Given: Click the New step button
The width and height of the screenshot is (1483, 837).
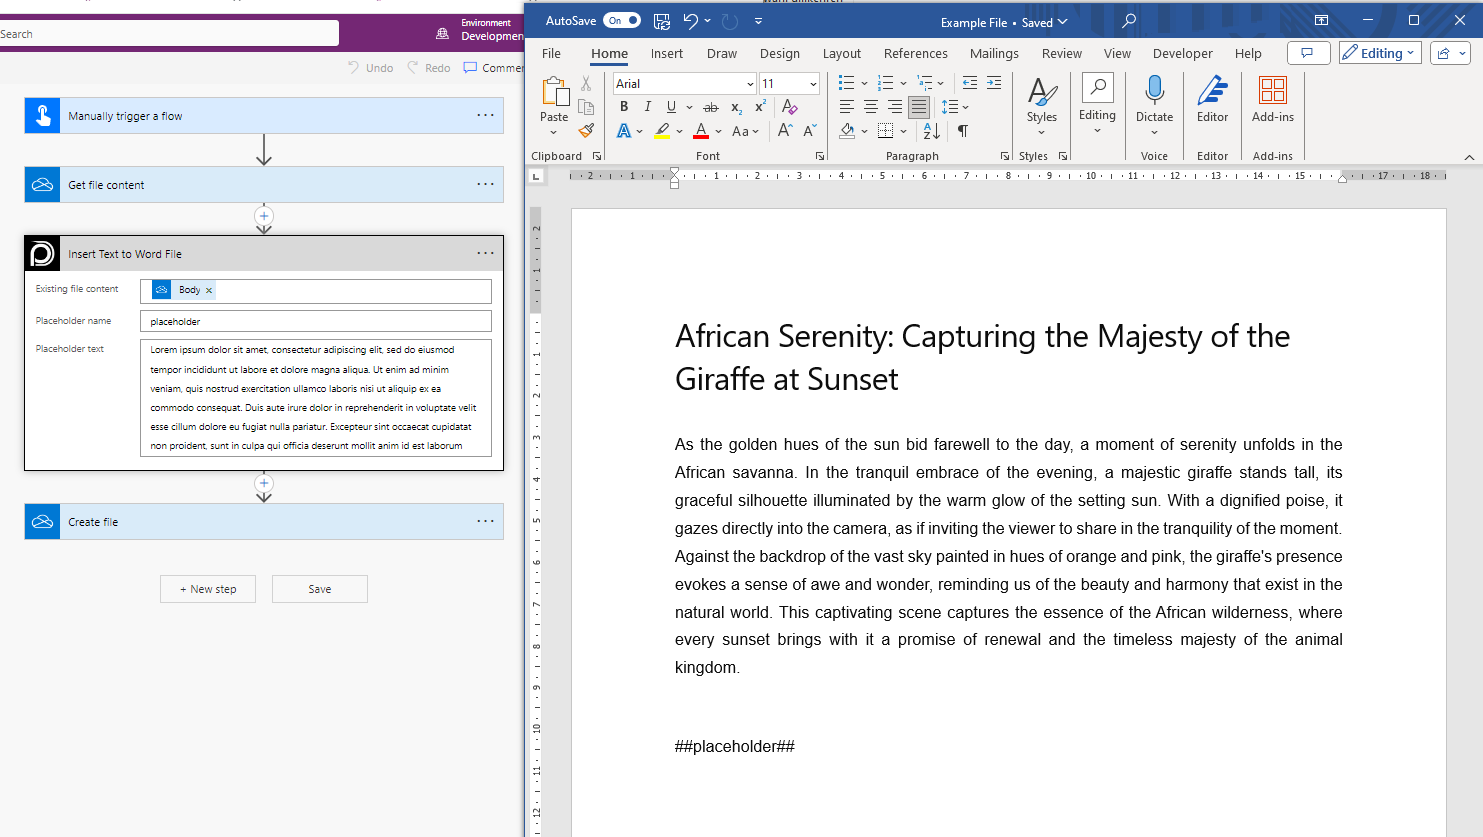Looking at the screenshot, I should (x=208, y=589).
